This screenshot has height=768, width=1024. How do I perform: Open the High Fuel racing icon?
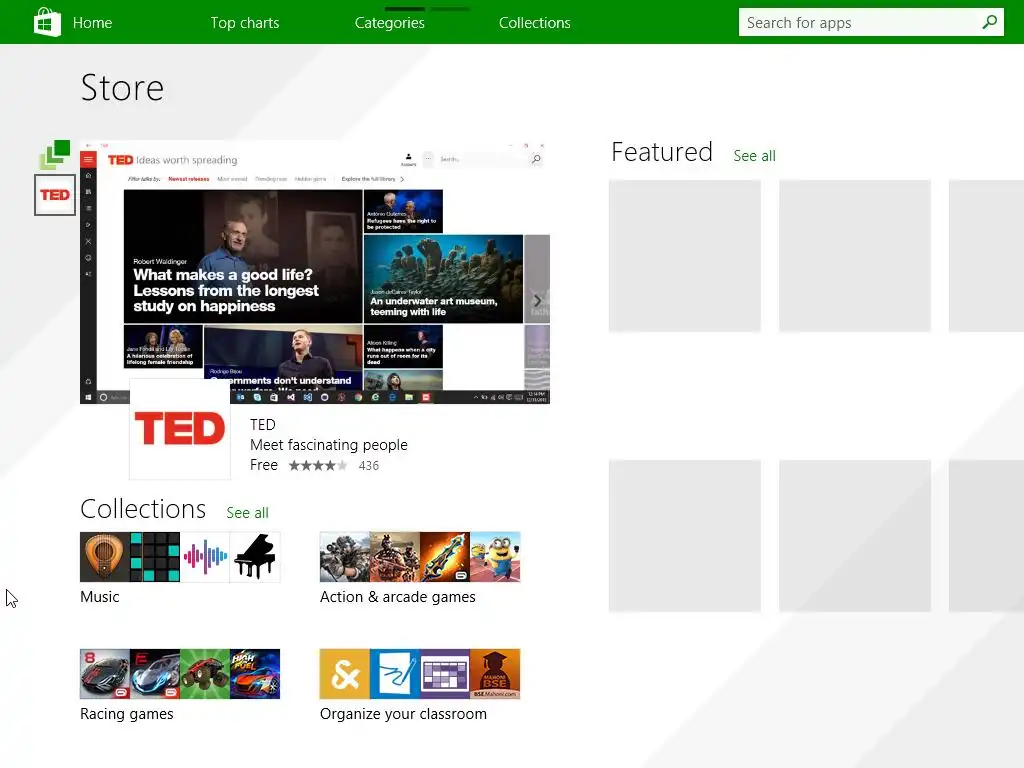coord(255,674)
